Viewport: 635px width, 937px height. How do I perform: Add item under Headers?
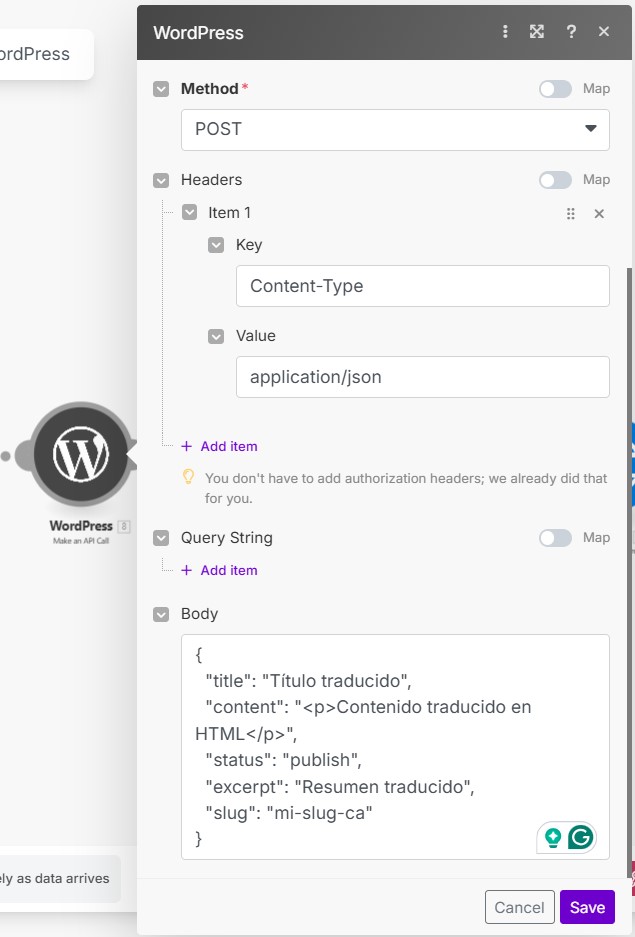(x=219, y=446)
